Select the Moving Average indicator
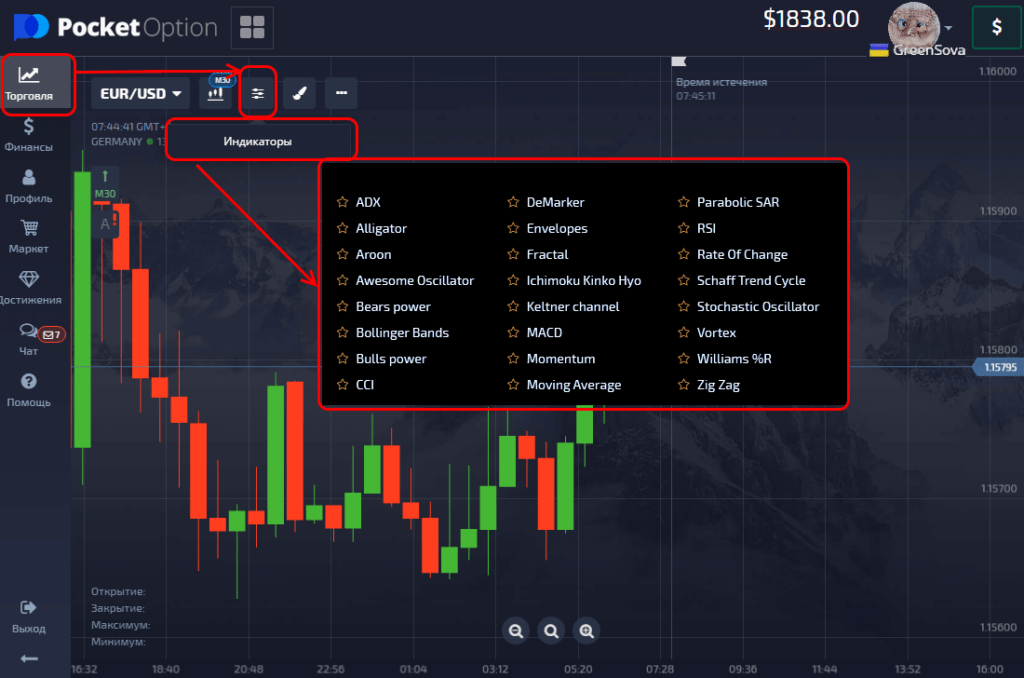Screen dimensions: 1024x678 573,385
